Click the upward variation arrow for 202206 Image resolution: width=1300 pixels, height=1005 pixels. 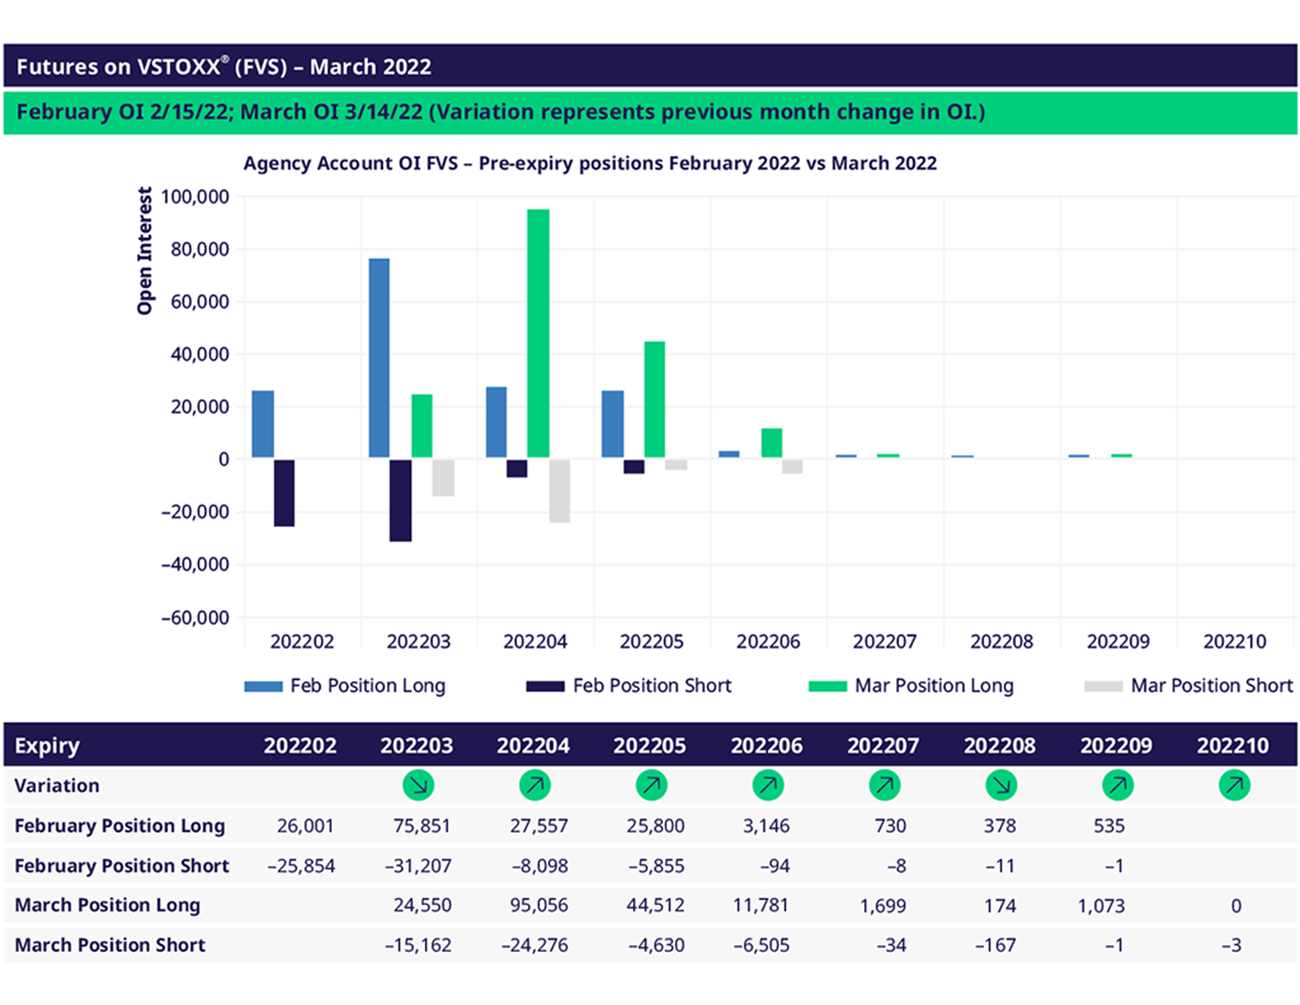(768, 786)
